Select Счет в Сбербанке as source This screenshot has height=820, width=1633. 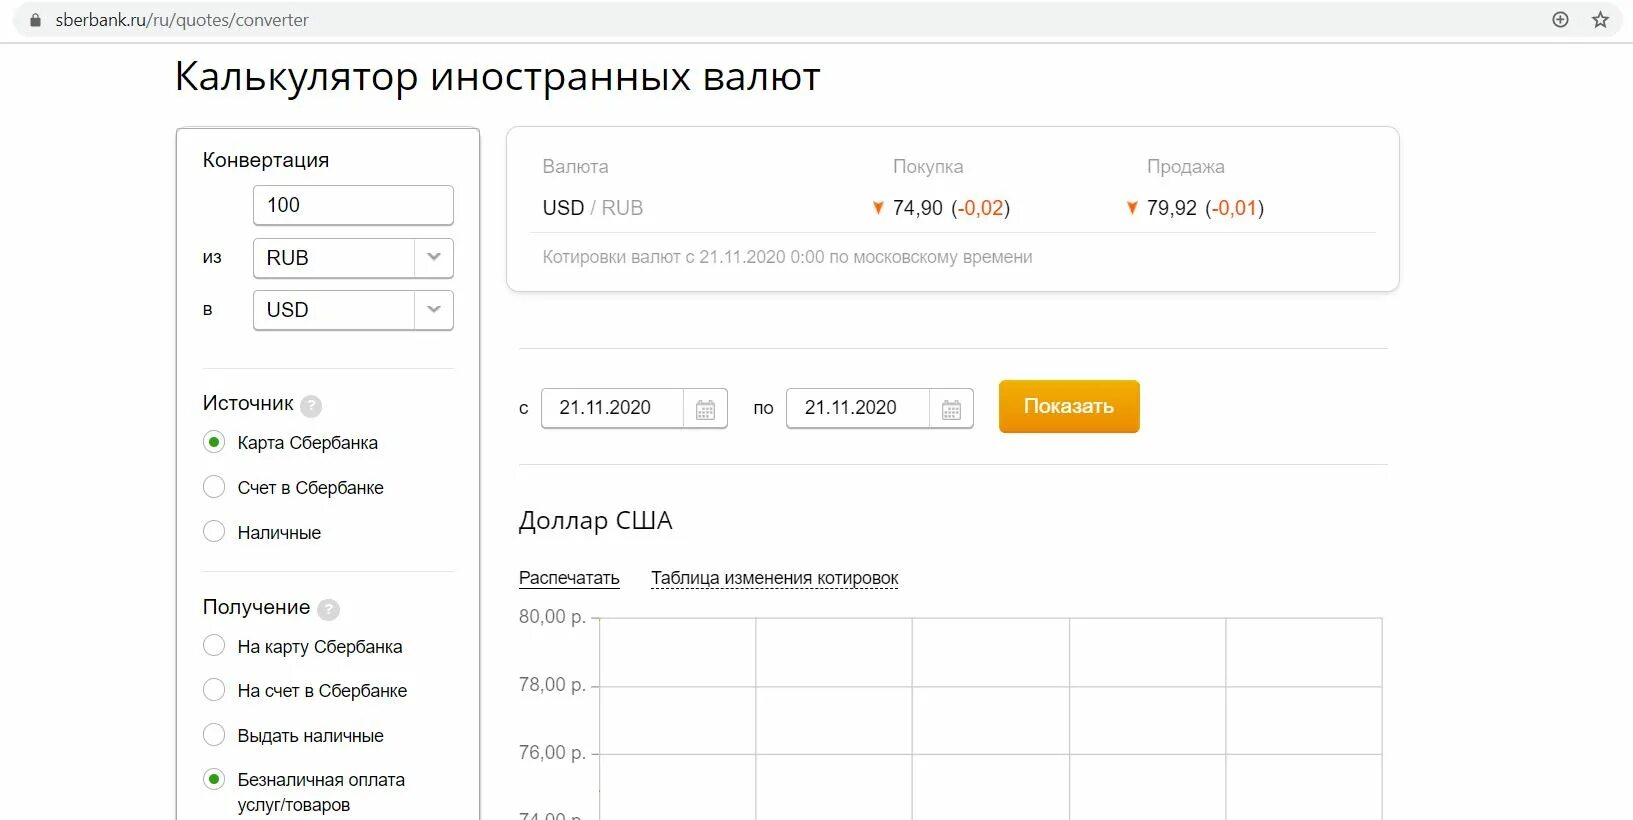(x=214, y=487)
